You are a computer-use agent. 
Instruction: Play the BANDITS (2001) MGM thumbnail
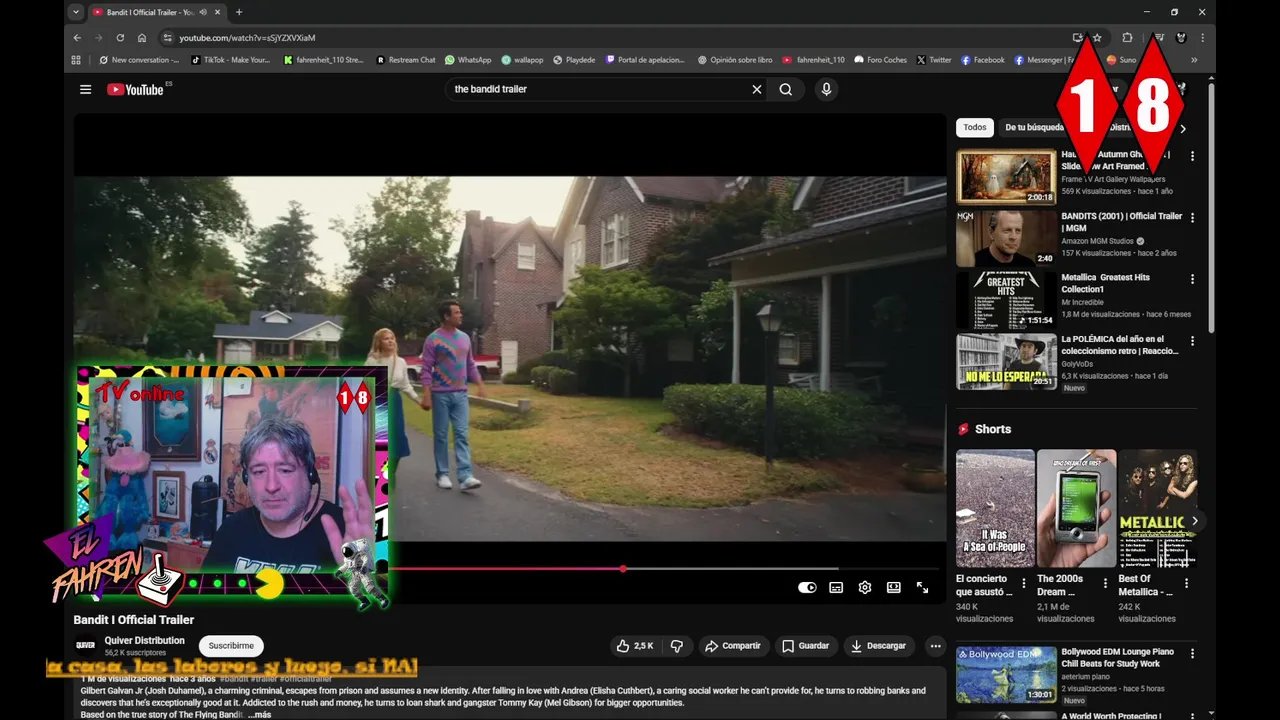(x=1006, y=239)
